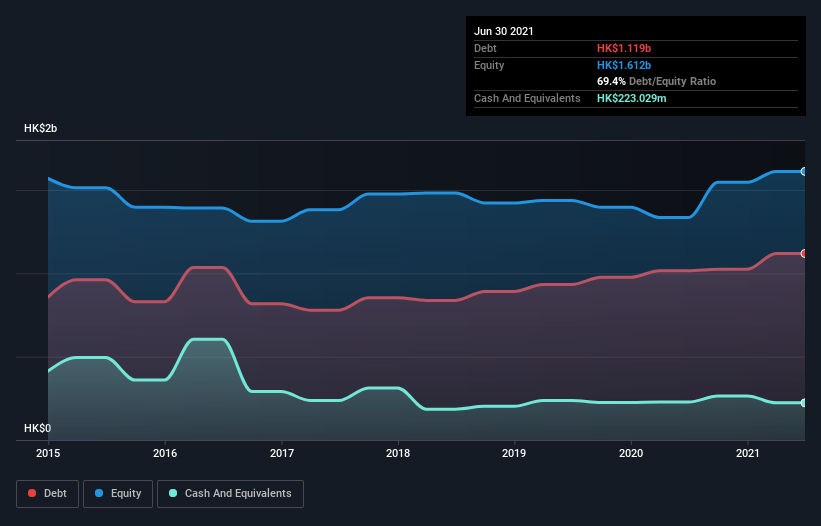Toggle the Equity series legend button
Image resolution: width=821 pixels, height=526 pixels.
click(x=118, y=494)
